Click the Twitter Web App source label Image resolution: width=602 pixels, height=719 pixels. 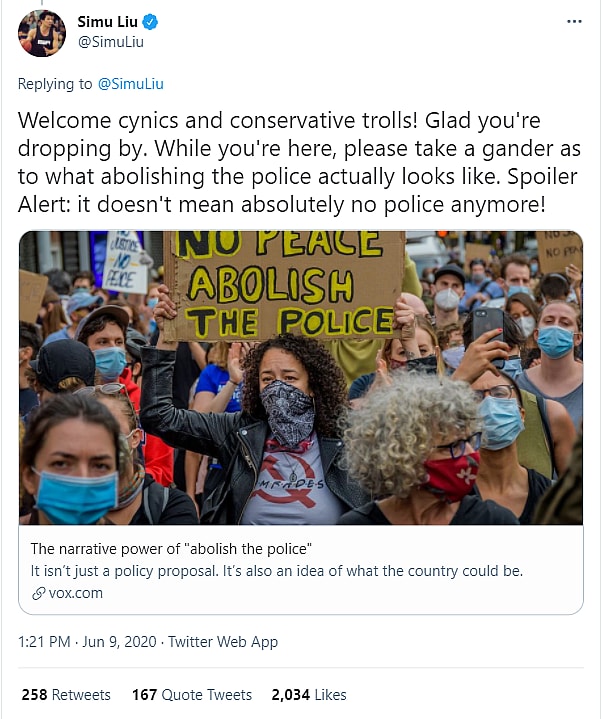coord(223,642)
